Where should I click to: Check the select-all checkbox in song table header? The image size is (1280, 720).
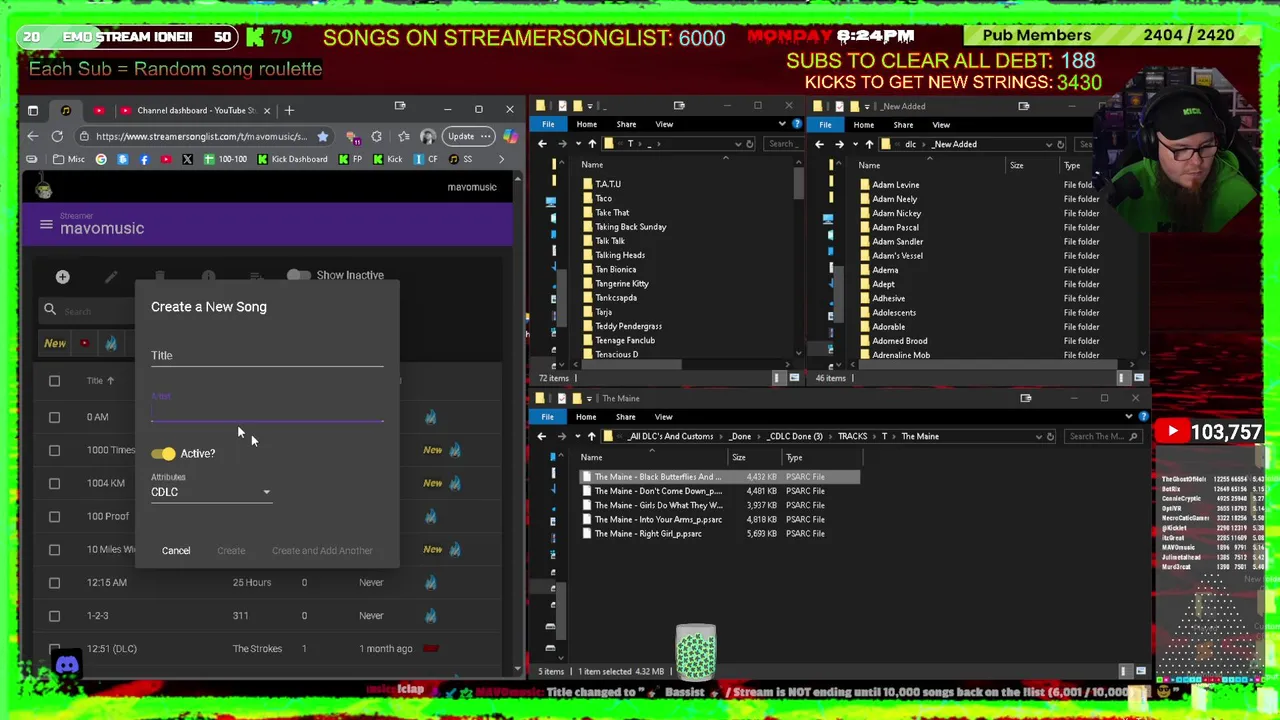[54, 381]
